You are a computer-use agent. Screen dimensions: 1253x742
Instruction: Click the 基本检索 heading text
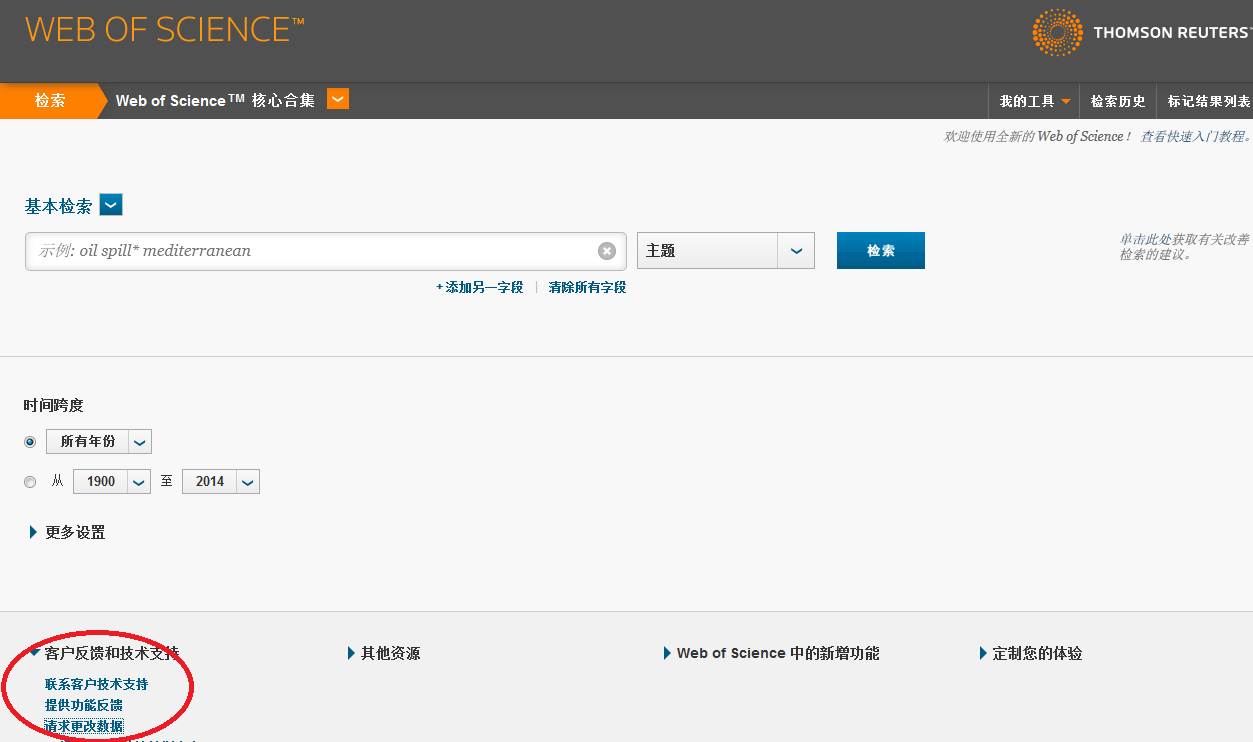pos(58,206)
